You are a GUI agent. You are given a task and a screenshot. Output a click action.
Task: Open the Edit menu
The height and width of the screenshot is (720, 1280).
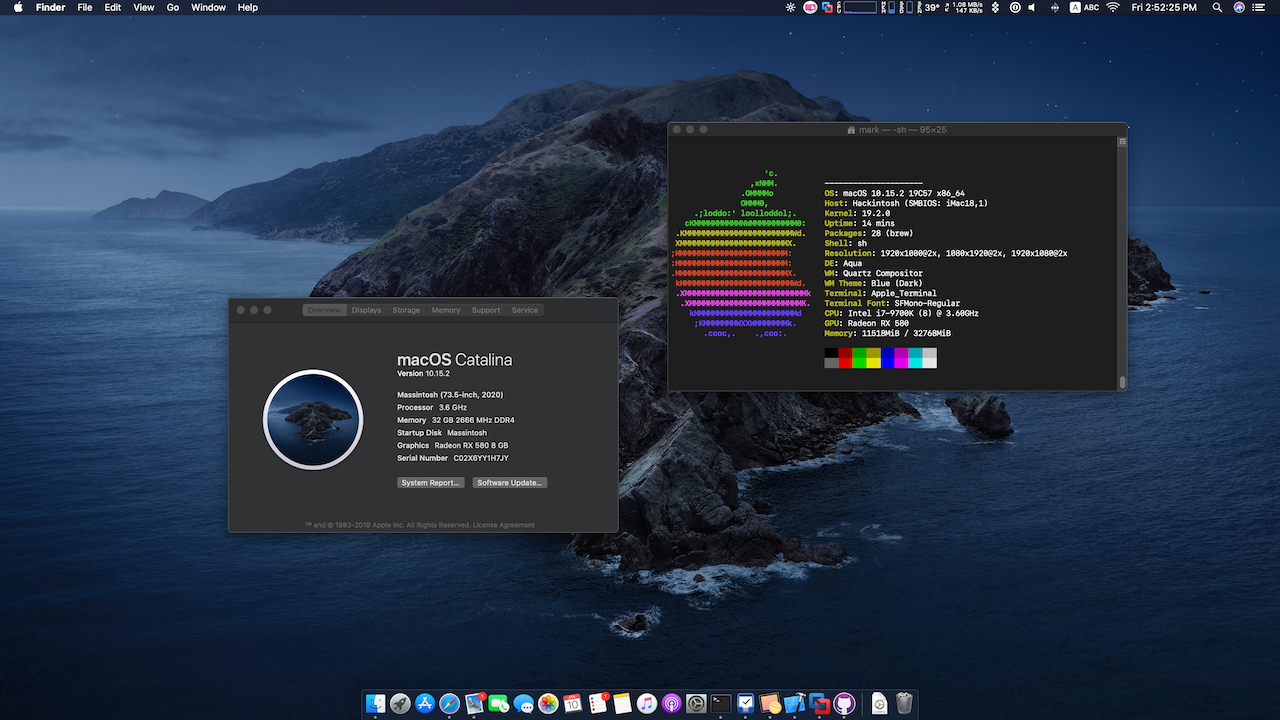(x=113, y=7)
